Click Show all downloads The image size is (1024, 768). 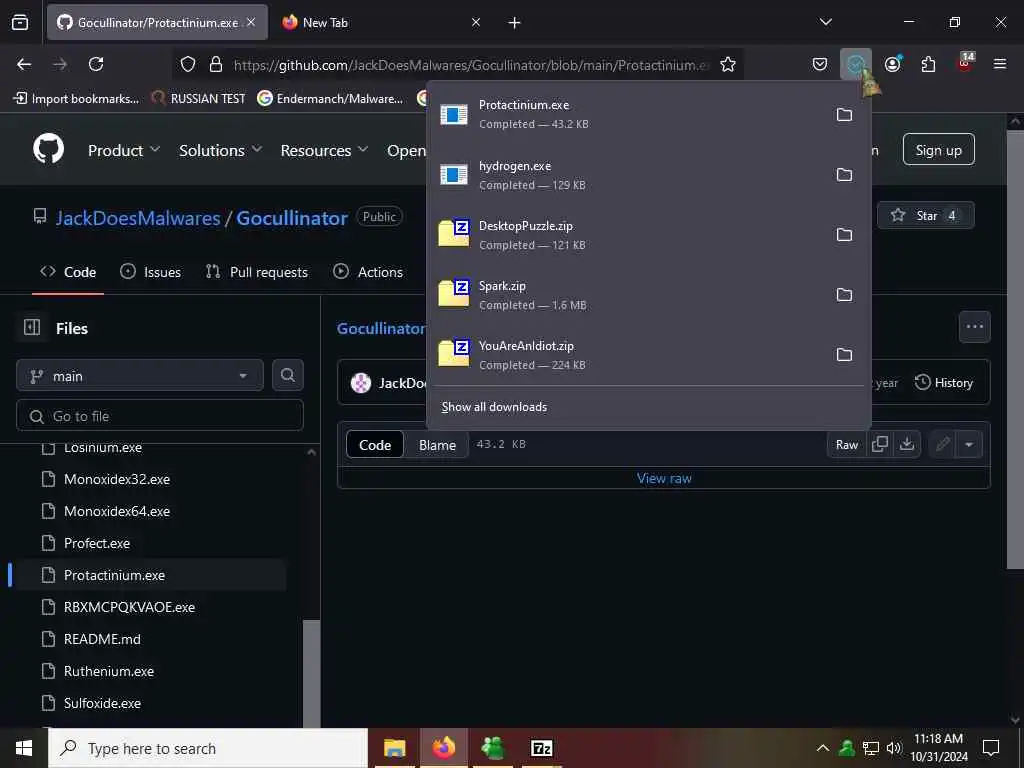[x=494, y=407]
